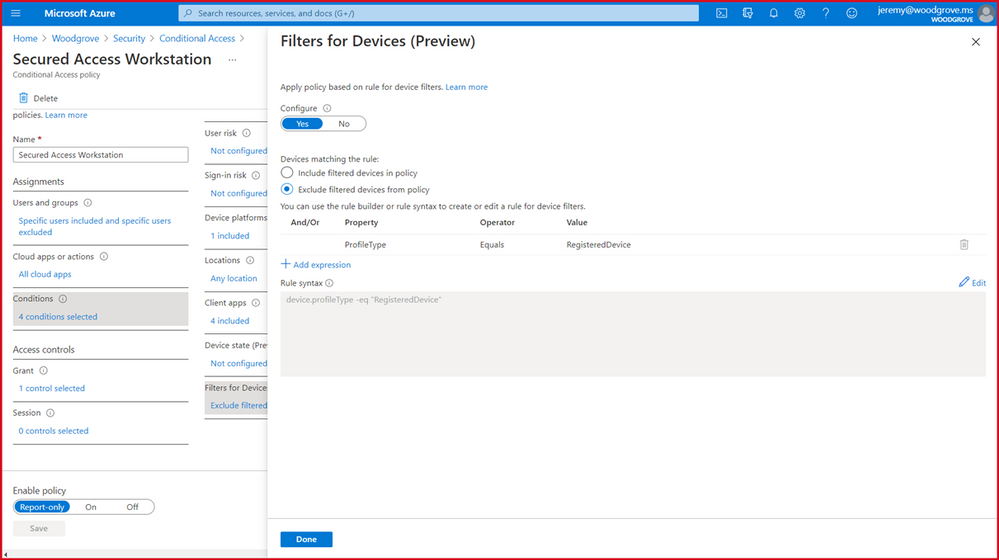Open the Directories and subscriptions filter icon
The image size is (999, 560).
tap(748, 14)
